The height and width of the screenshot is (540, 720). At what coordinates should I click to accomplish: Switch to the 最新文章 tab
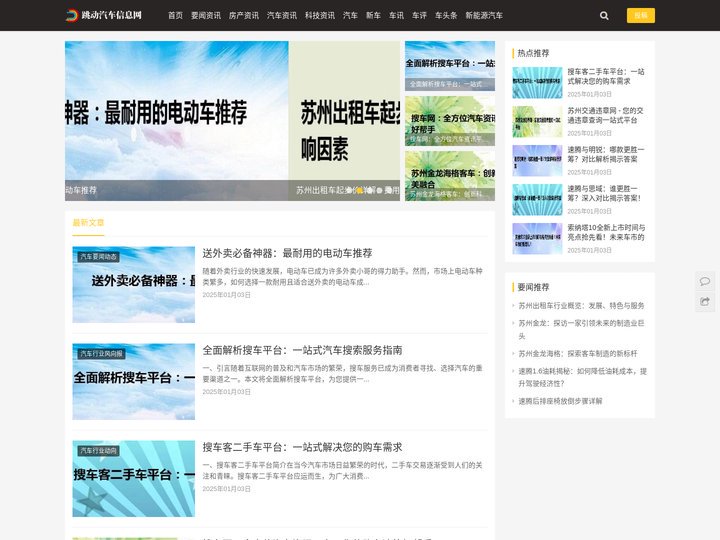pos(88,223)
